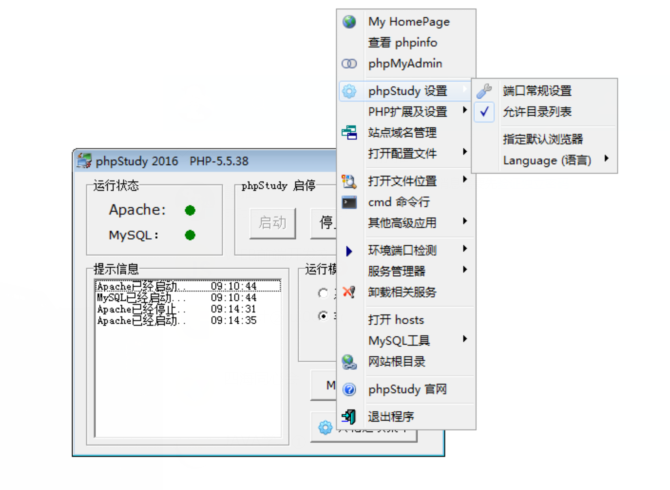Viewport: 670px width, 490px height.
Task: Select the lower selected run mode radio button
Action: tap(323, 316)
